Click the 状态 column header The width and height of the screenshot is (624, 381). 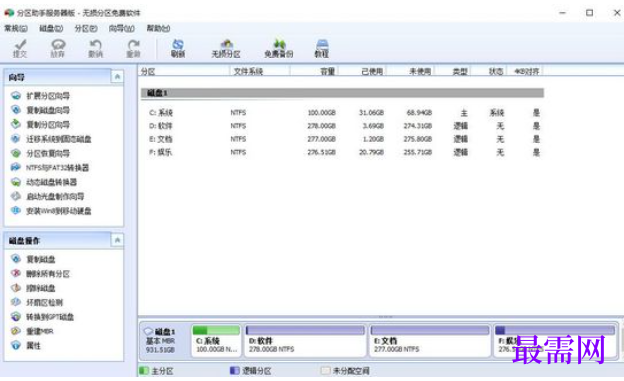click(x=489, y=72)
